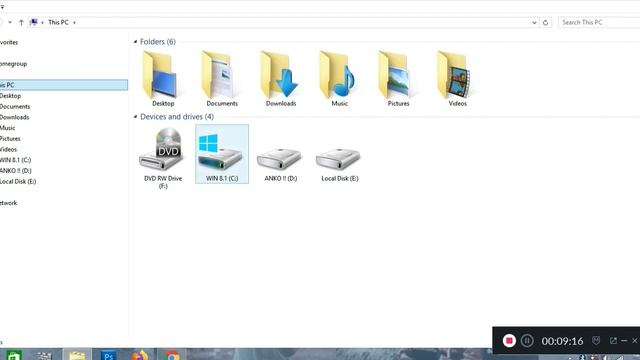
Task: Select ANKO !! (D:) in navigation pane
Action: coord(16,171)
